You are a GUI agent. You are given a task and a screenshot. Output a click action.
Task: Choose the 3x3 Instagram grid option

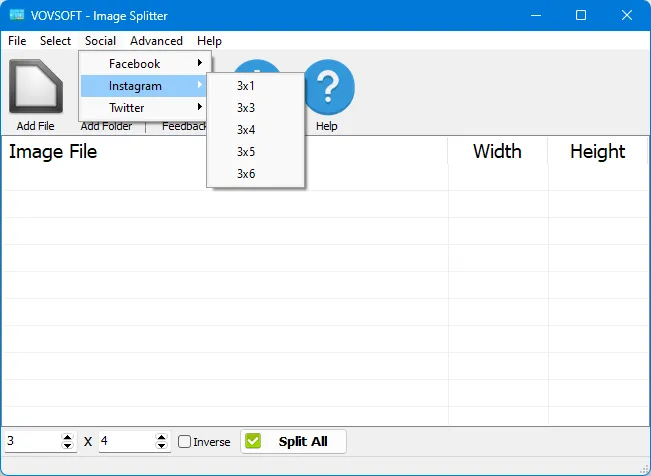tap(246, 108)
